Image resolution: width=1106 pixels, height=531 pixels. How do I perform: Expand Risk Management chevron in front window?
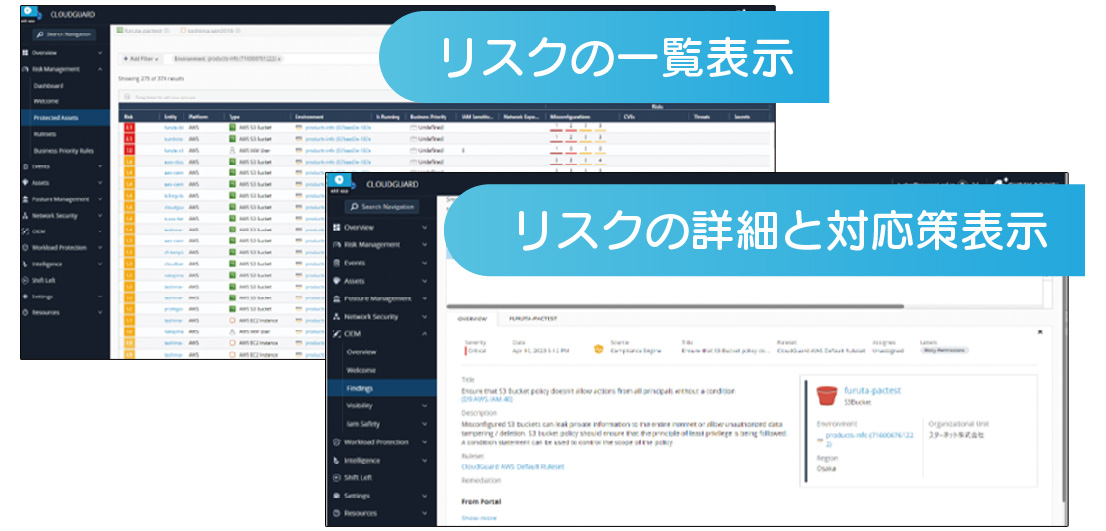tap(424, 245)
